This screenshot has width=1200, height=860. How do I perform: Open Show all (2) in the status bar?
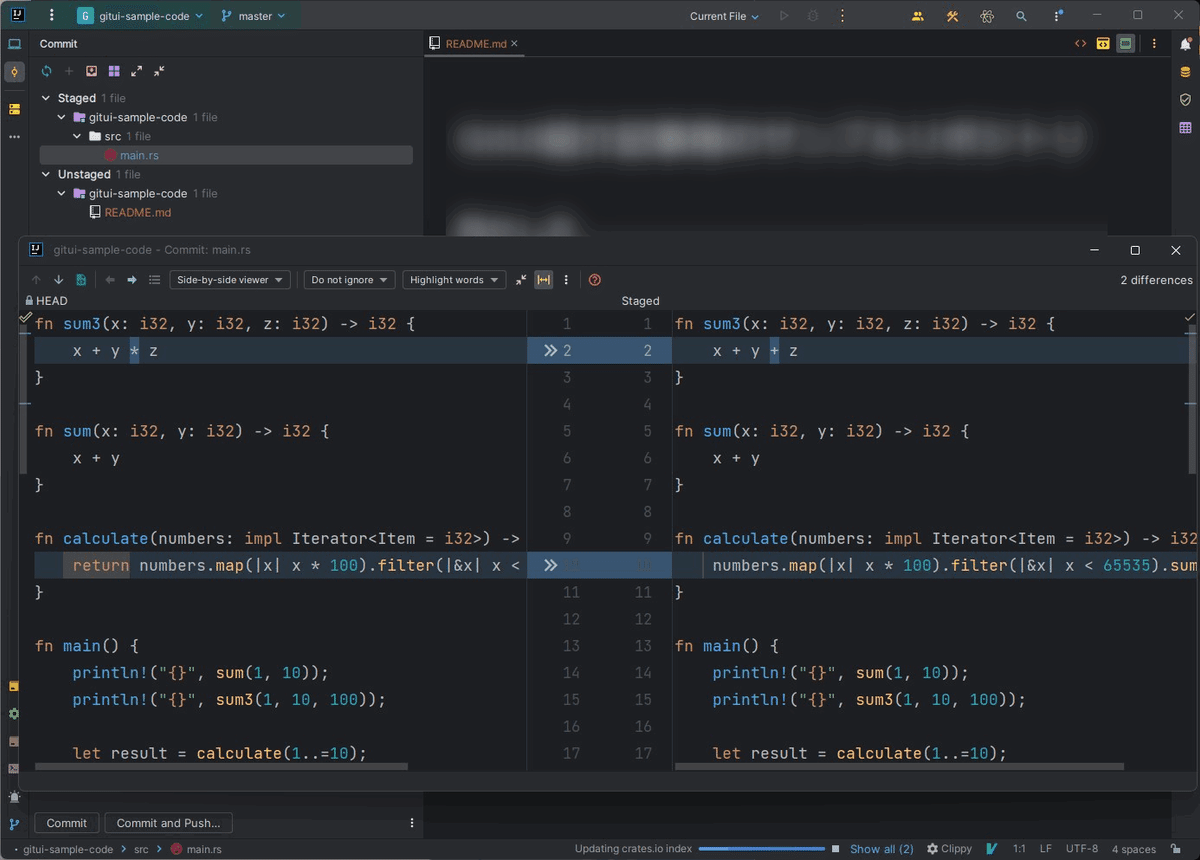click(881, 848)
